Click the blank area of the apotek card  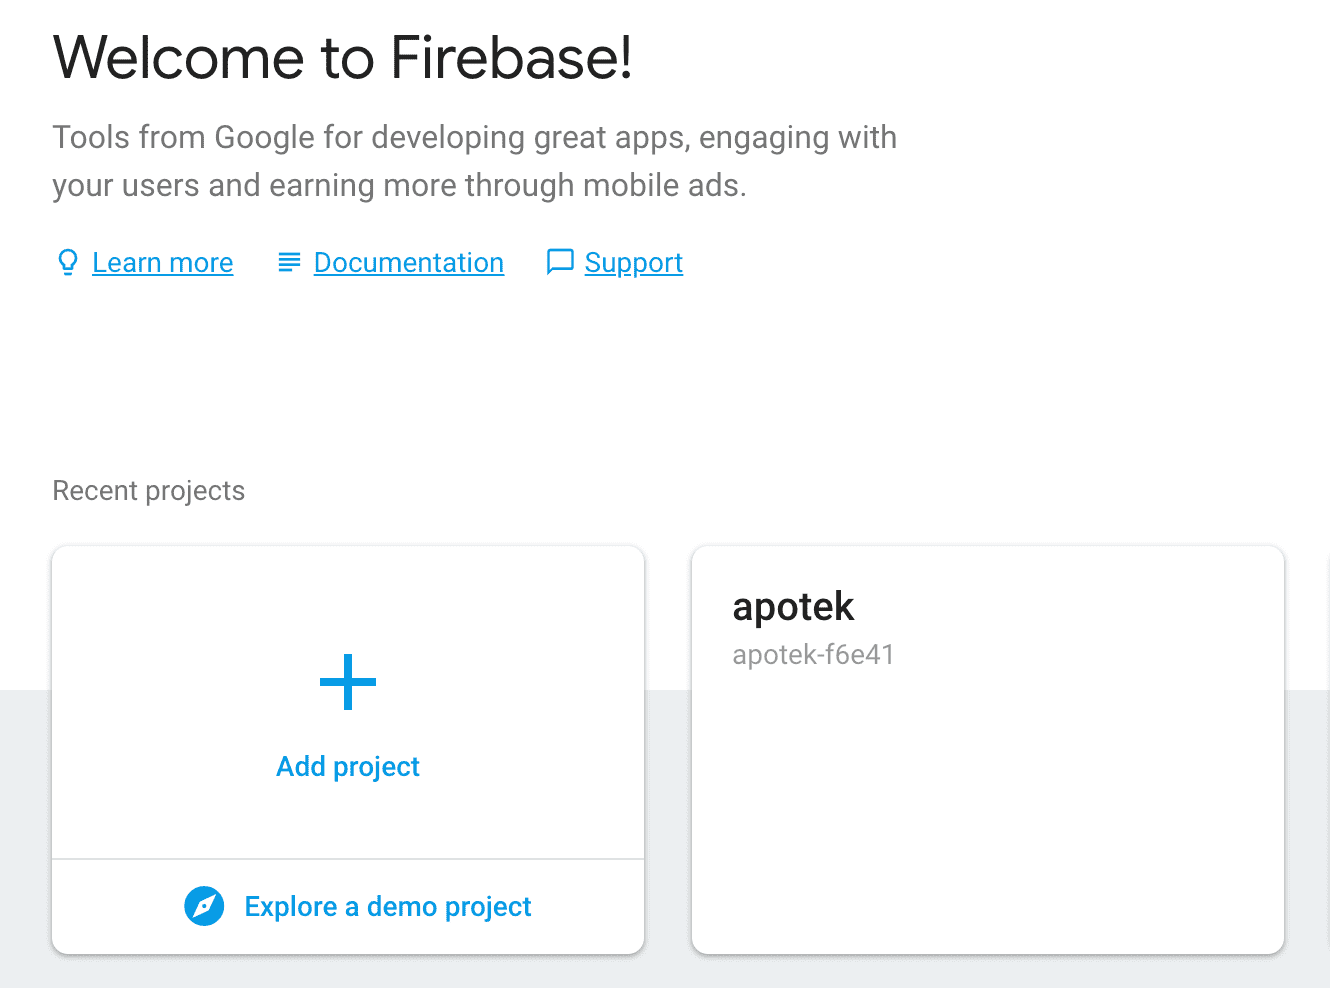point(988,810)
